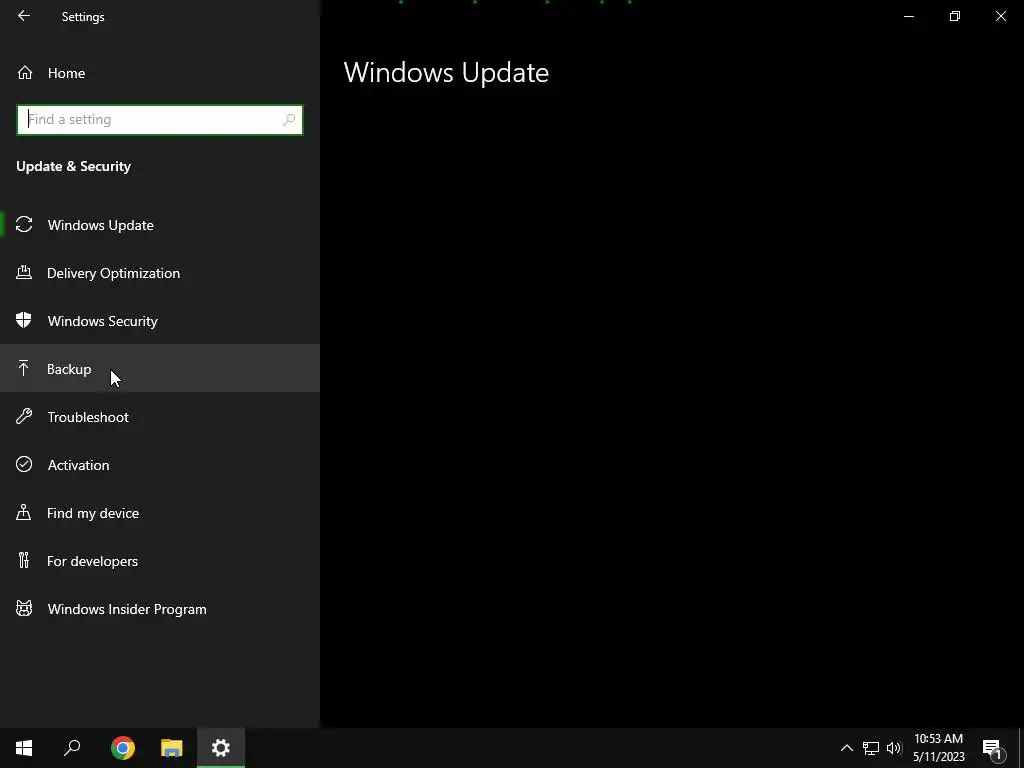
Task: Open Windows Security page
Action: pos(160,321)
